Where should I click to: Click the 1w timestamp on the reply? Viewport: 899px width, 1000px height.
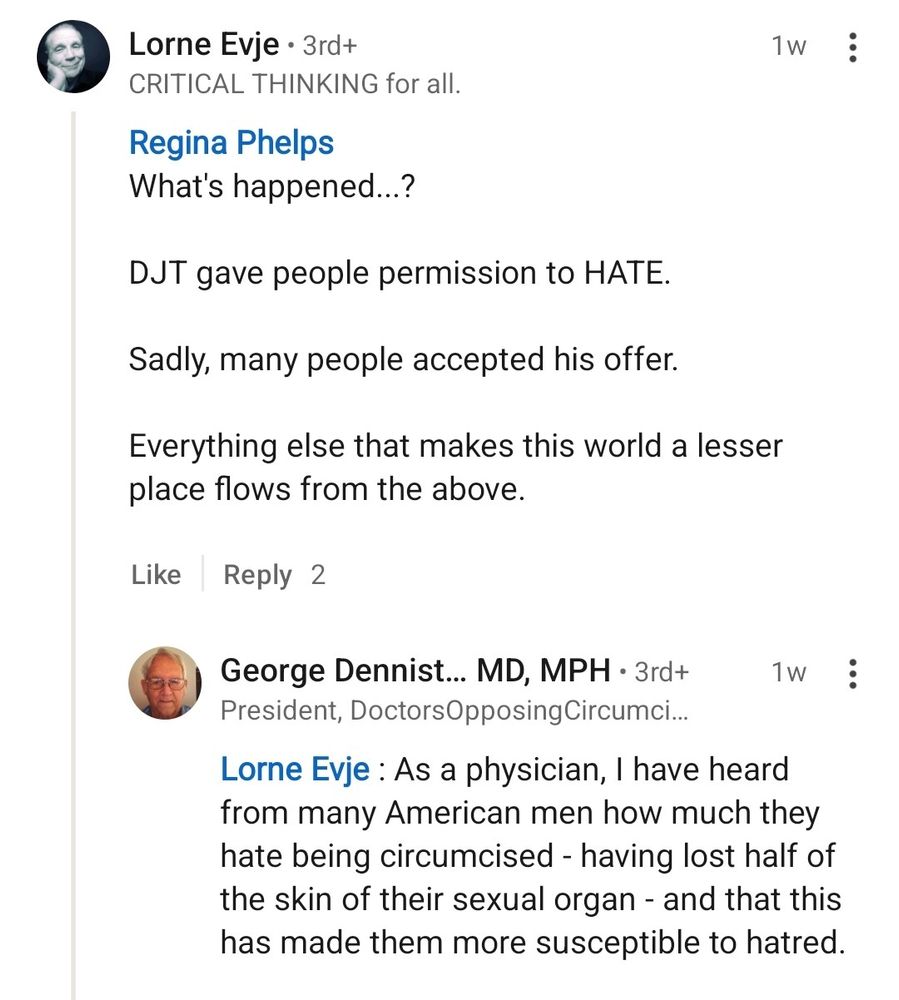(789, 673)
